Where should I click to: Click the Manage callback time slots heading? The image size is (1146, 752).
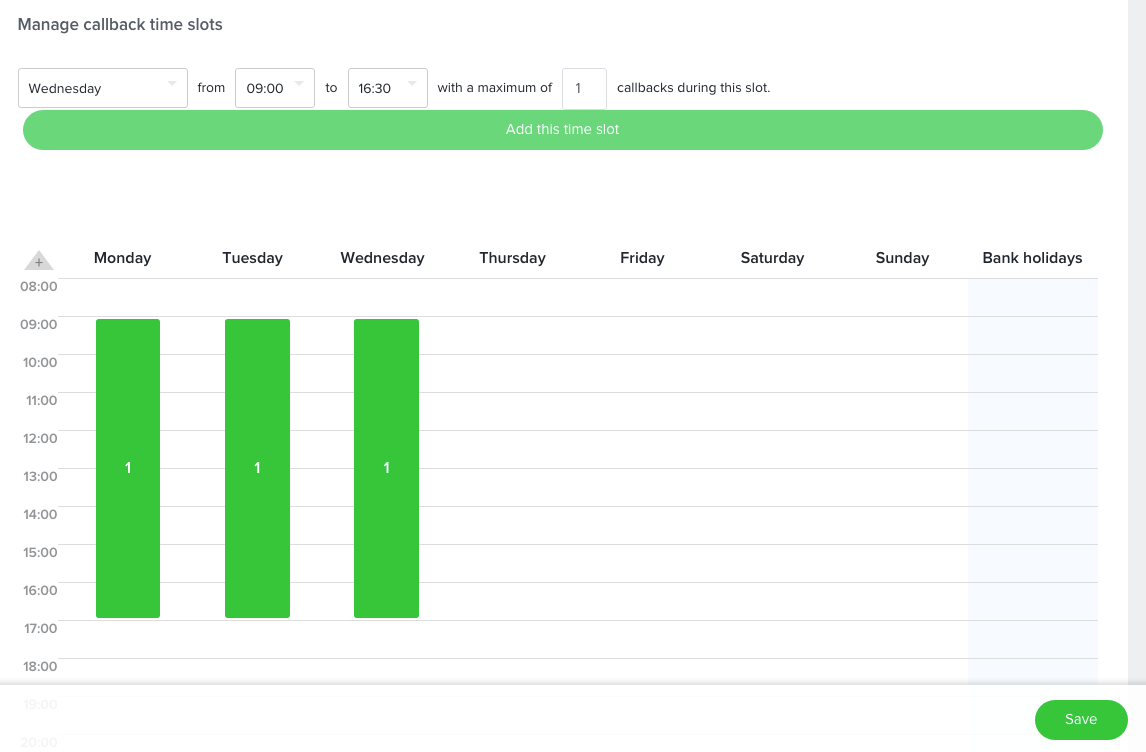120,25
